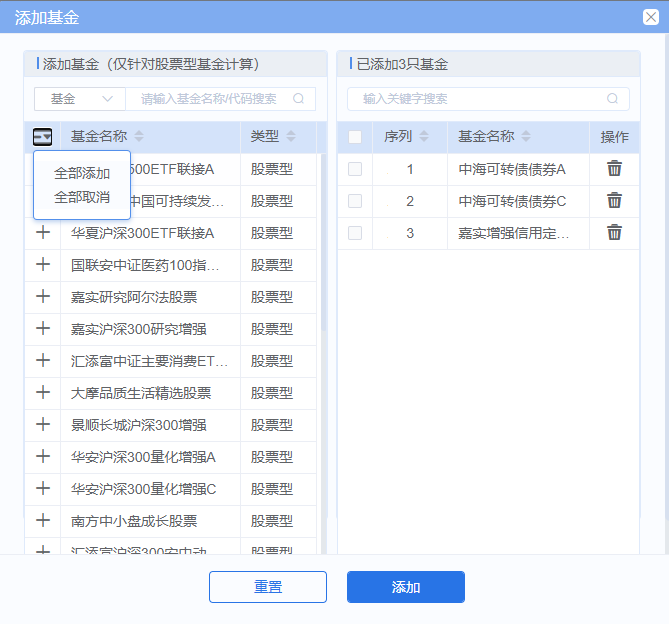
Task: Add 嘉实研究阿尔法股票 with plus icon
Action: (x=43, y=297)
